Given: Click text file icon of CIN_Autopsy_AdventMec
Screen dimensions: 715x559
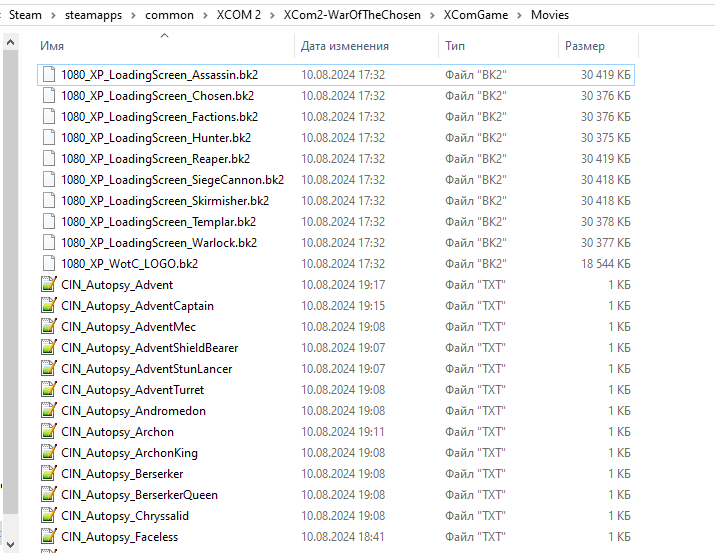Looking at the screenshot, I should coord(49,326).
